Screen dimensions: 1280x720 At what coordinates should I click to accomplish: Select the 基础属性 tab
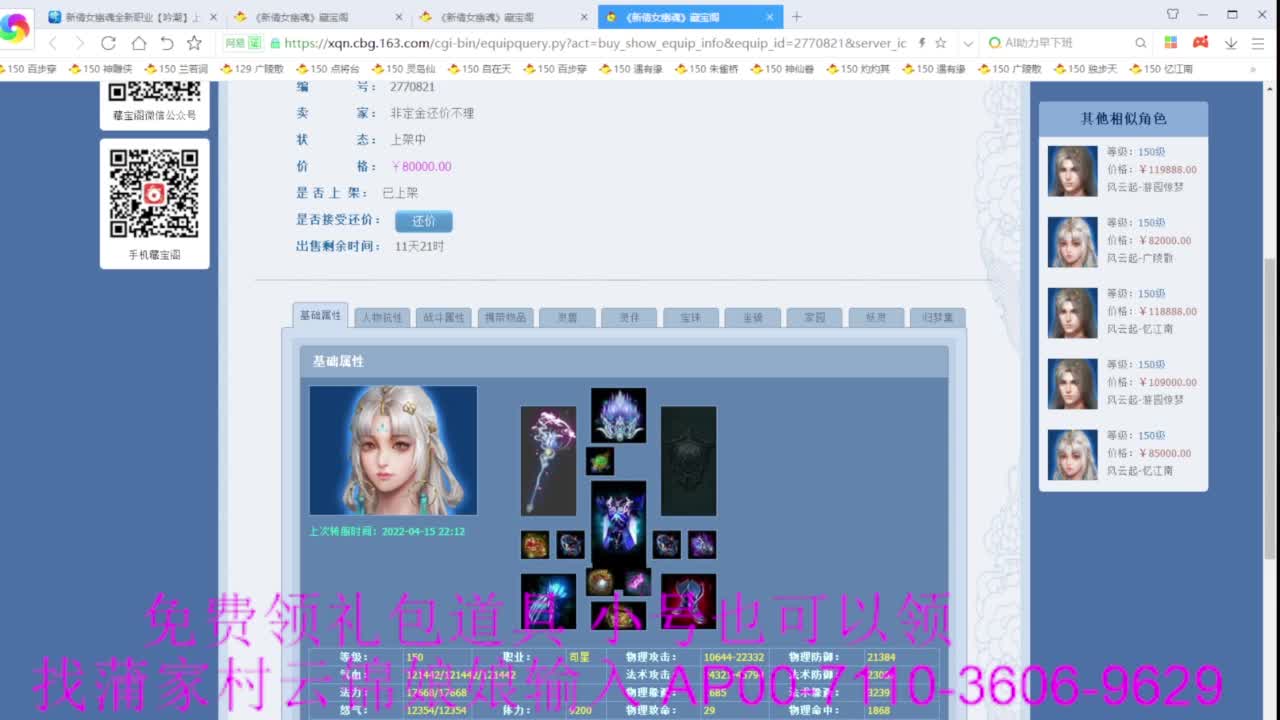320,315
